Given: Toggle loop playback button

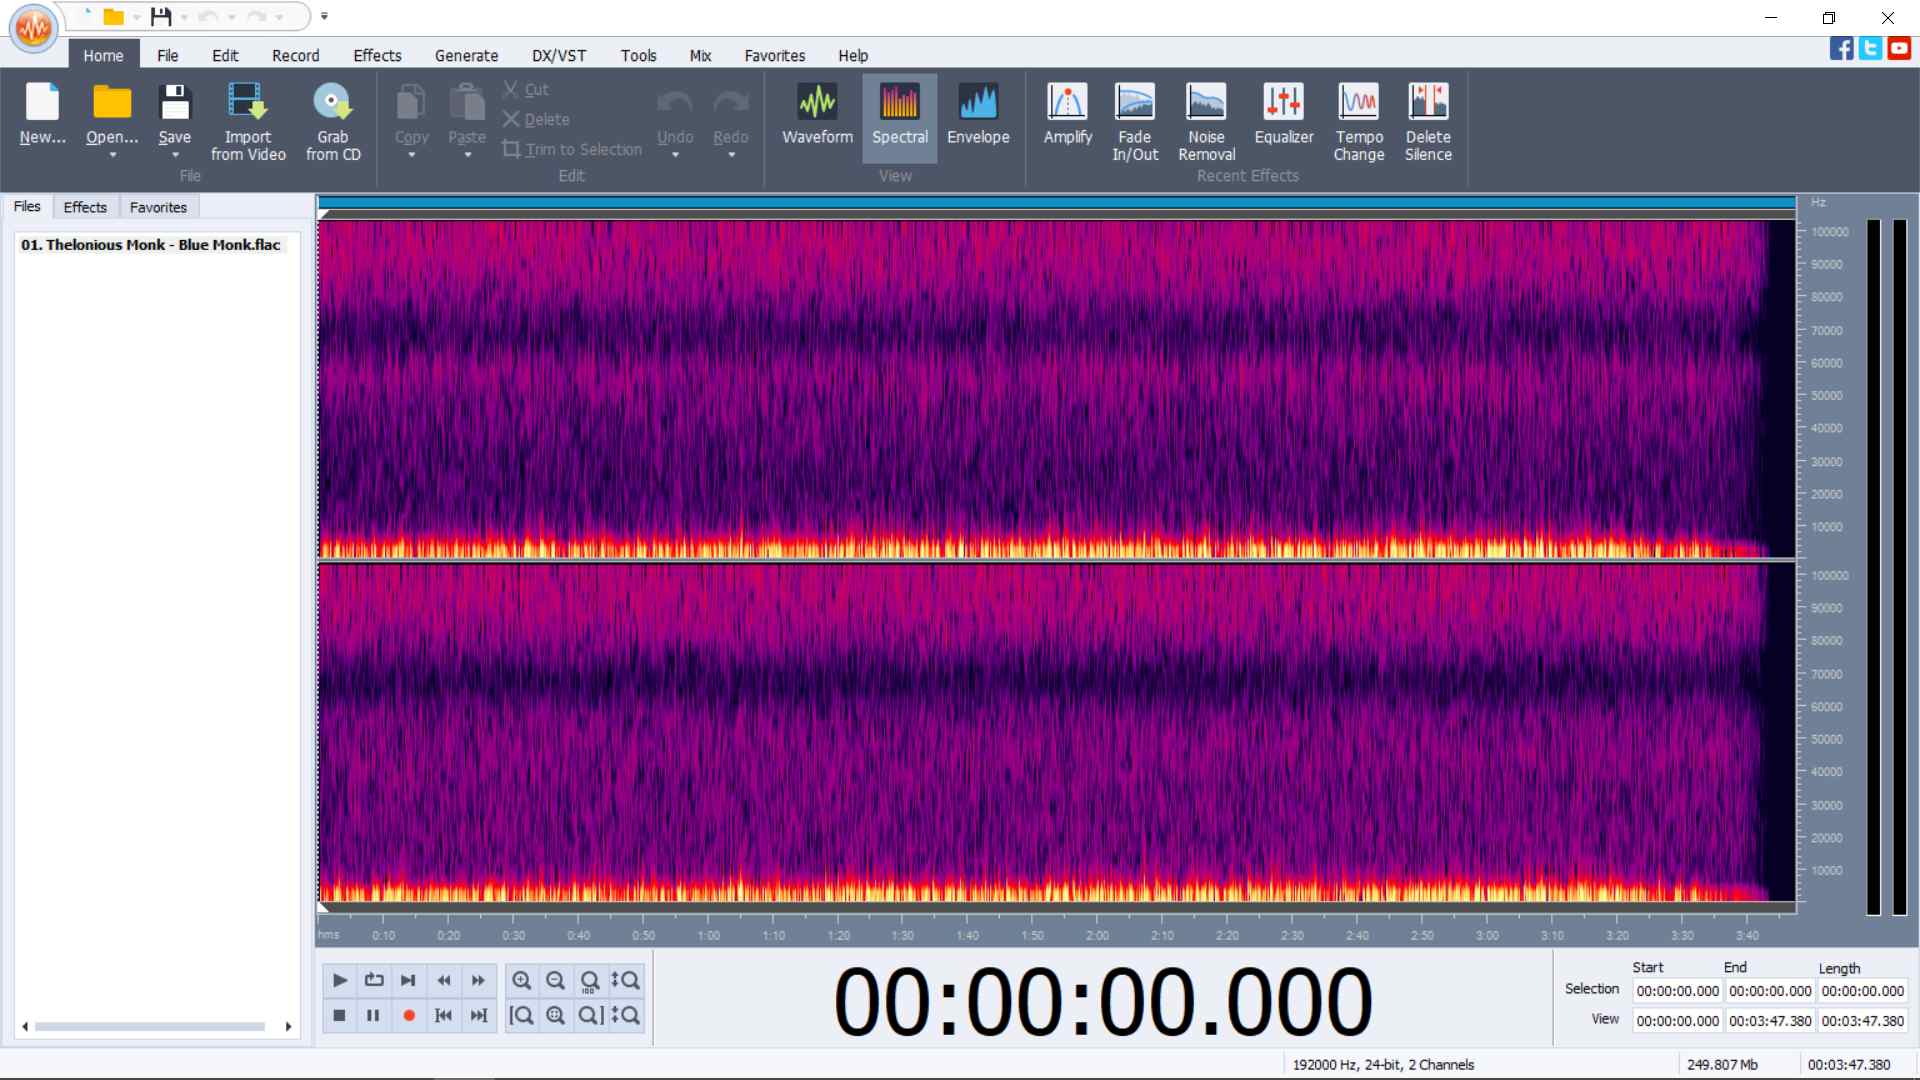Looking at the screenshot, I should coord(374,980).
